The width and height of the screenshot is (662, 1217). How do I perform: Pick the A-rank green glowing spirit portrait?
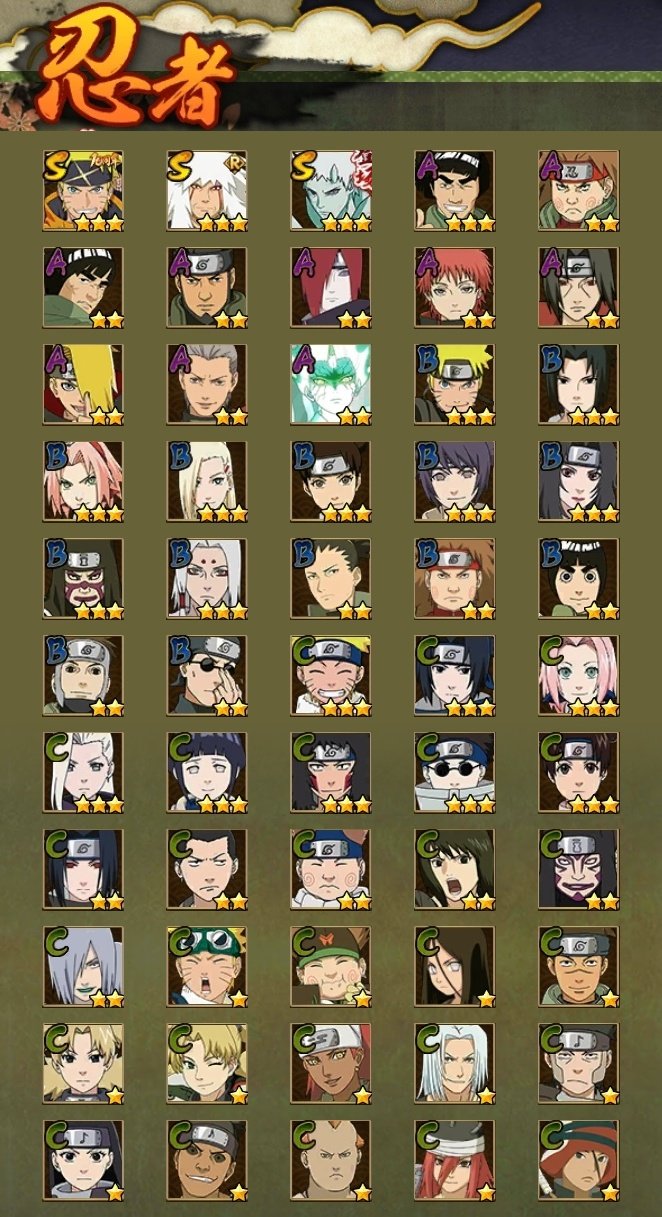coord(331,385)
